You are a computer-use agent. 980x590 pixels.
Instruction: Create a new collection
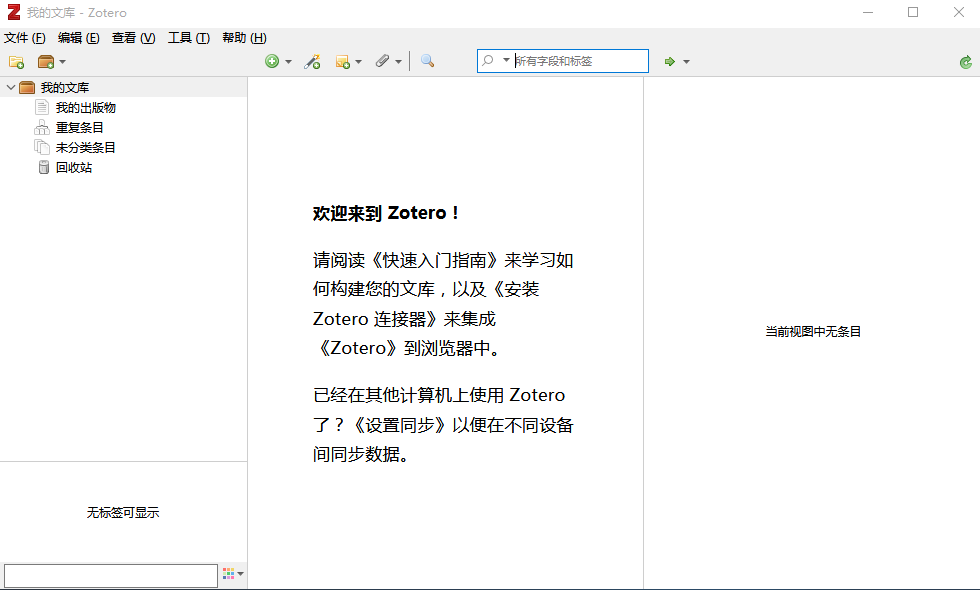[16, 61]
